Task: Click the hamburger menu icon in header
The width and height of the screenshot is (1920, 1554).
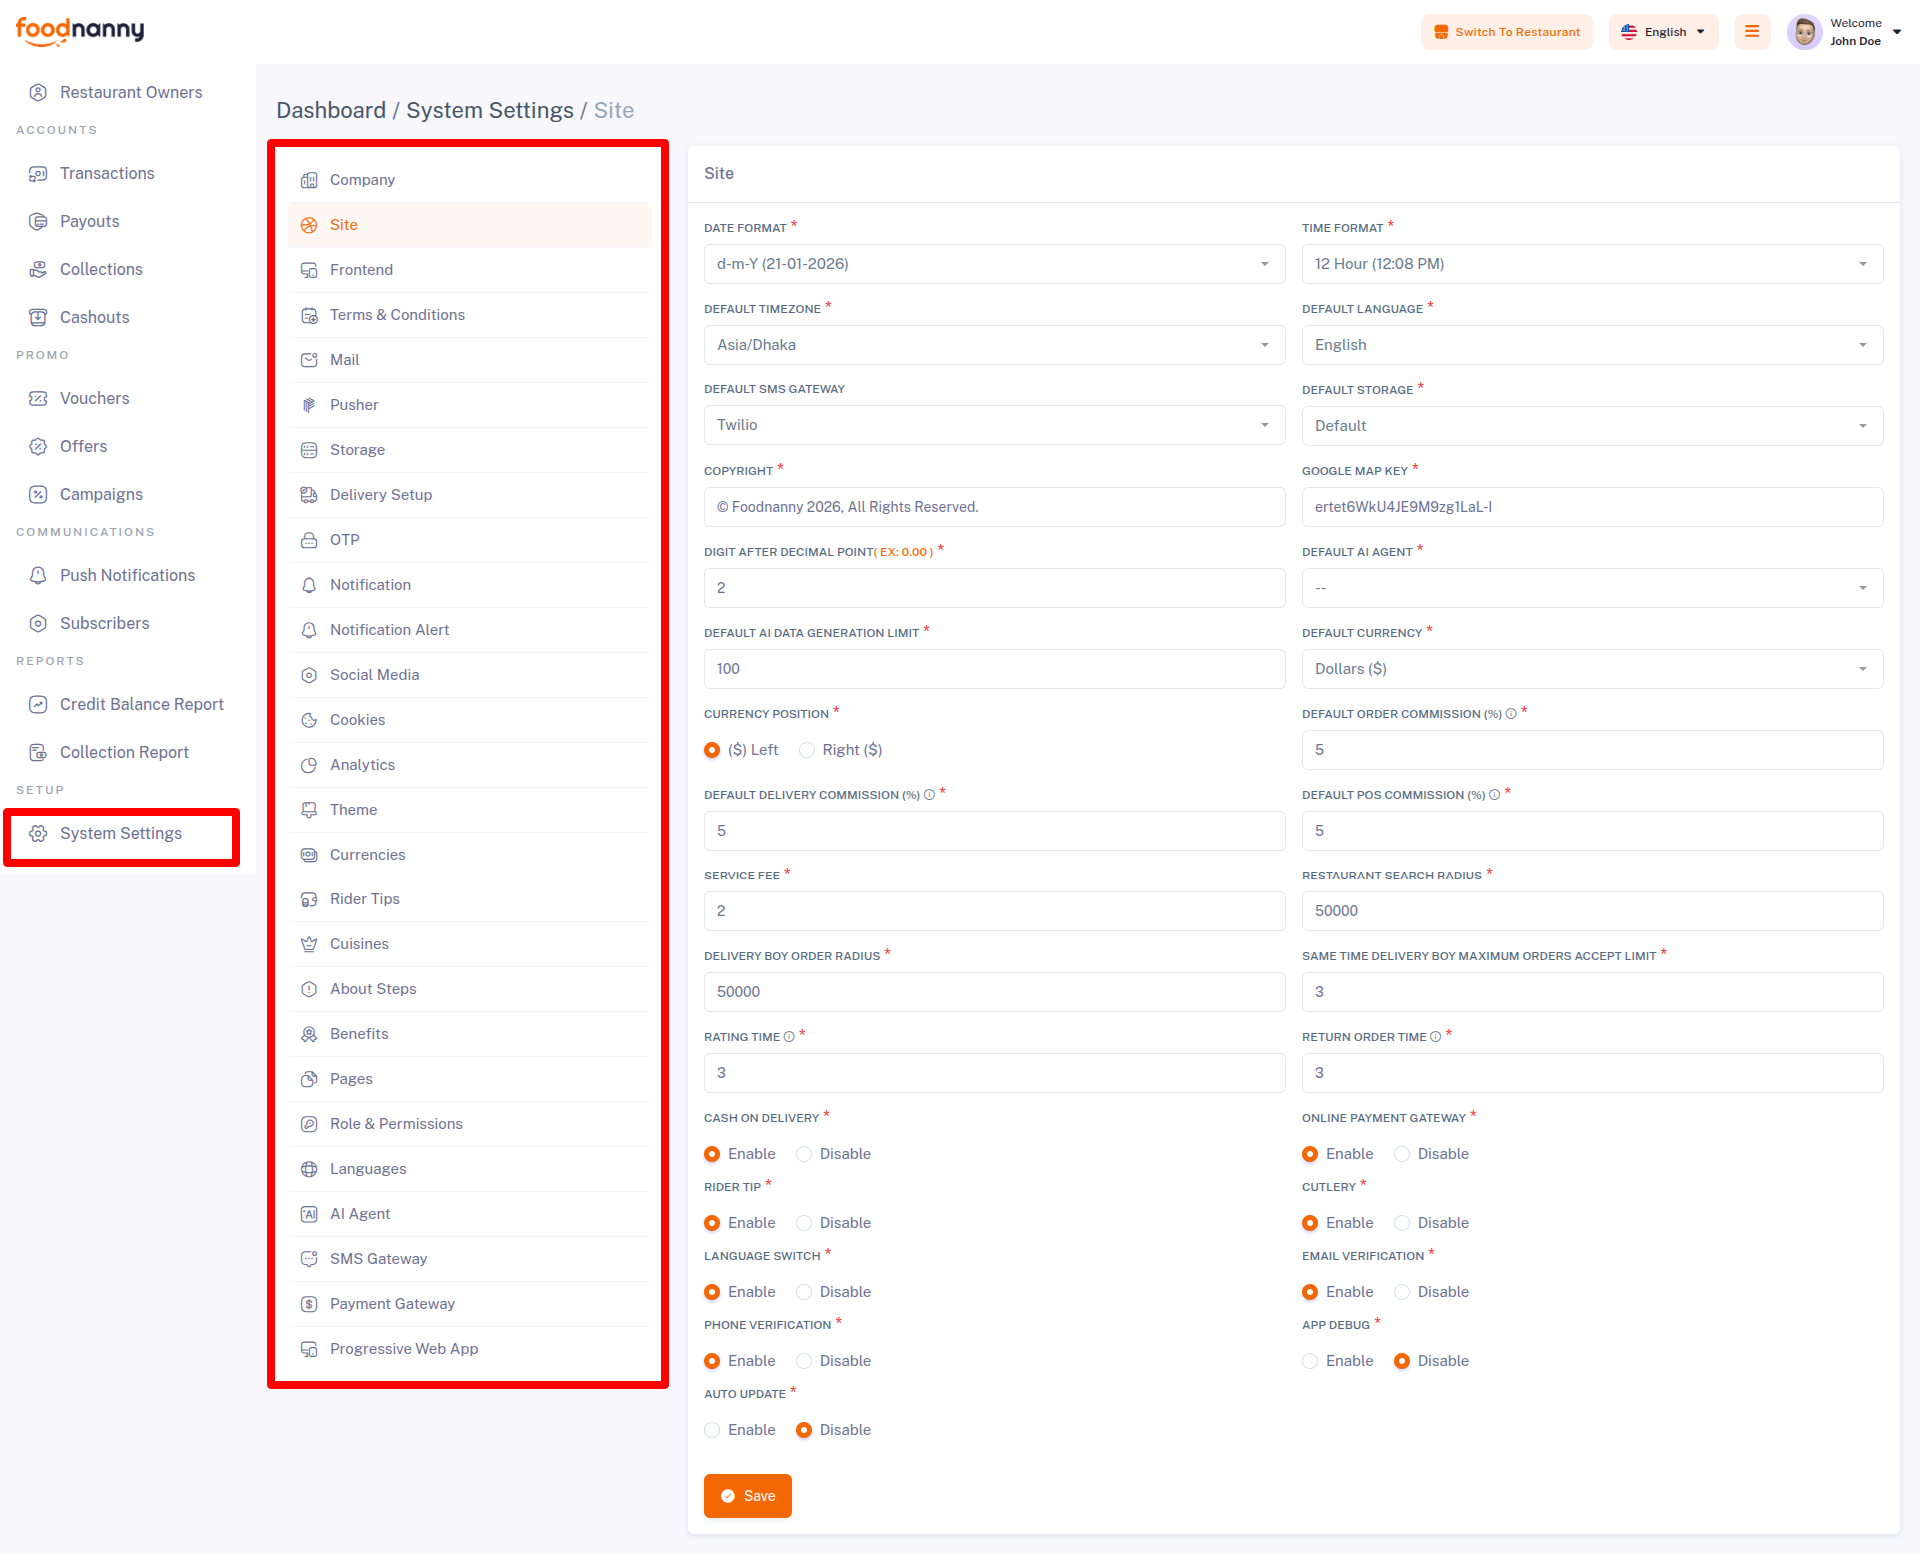Action: (1752, 32)
